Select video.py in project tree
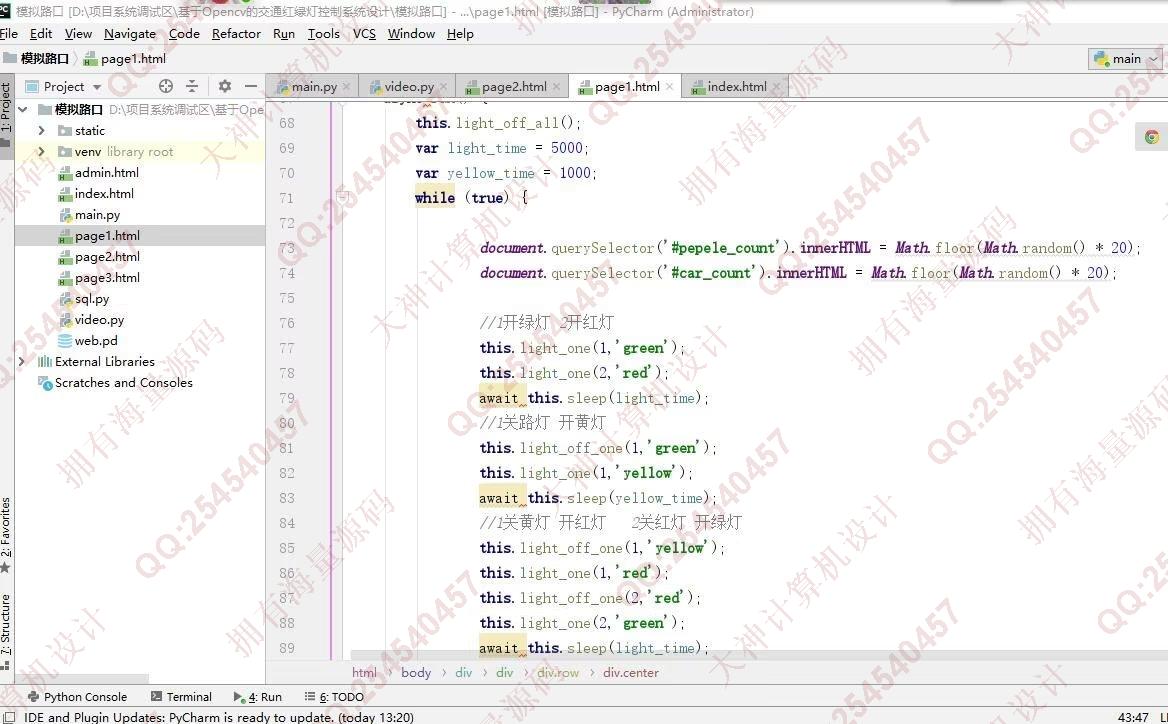This screenshot has width=1168, height=724. (99, 320)
